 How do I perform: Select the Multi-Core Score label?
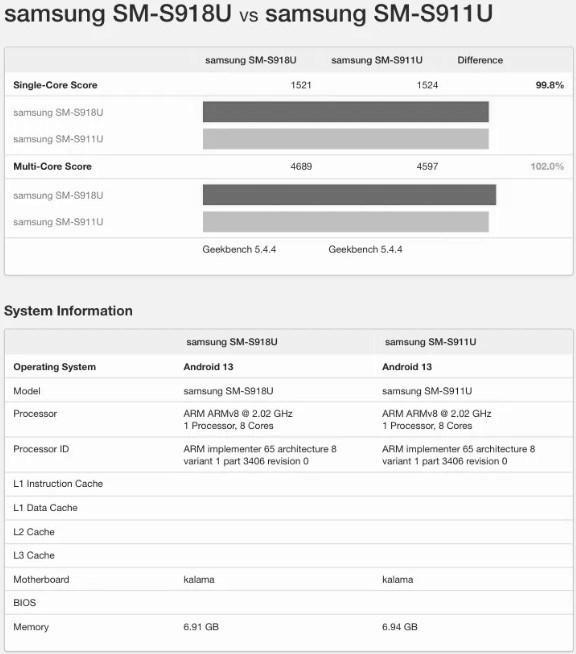point(53,166)
